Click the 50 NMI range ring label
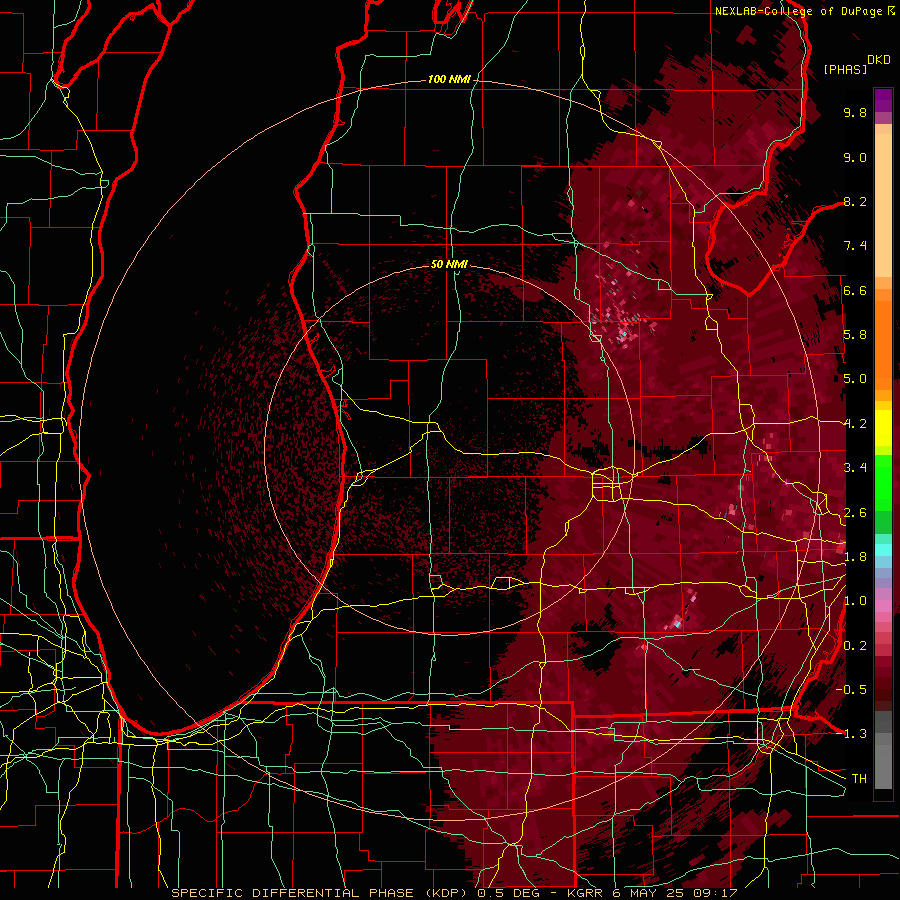 (449, 265)
